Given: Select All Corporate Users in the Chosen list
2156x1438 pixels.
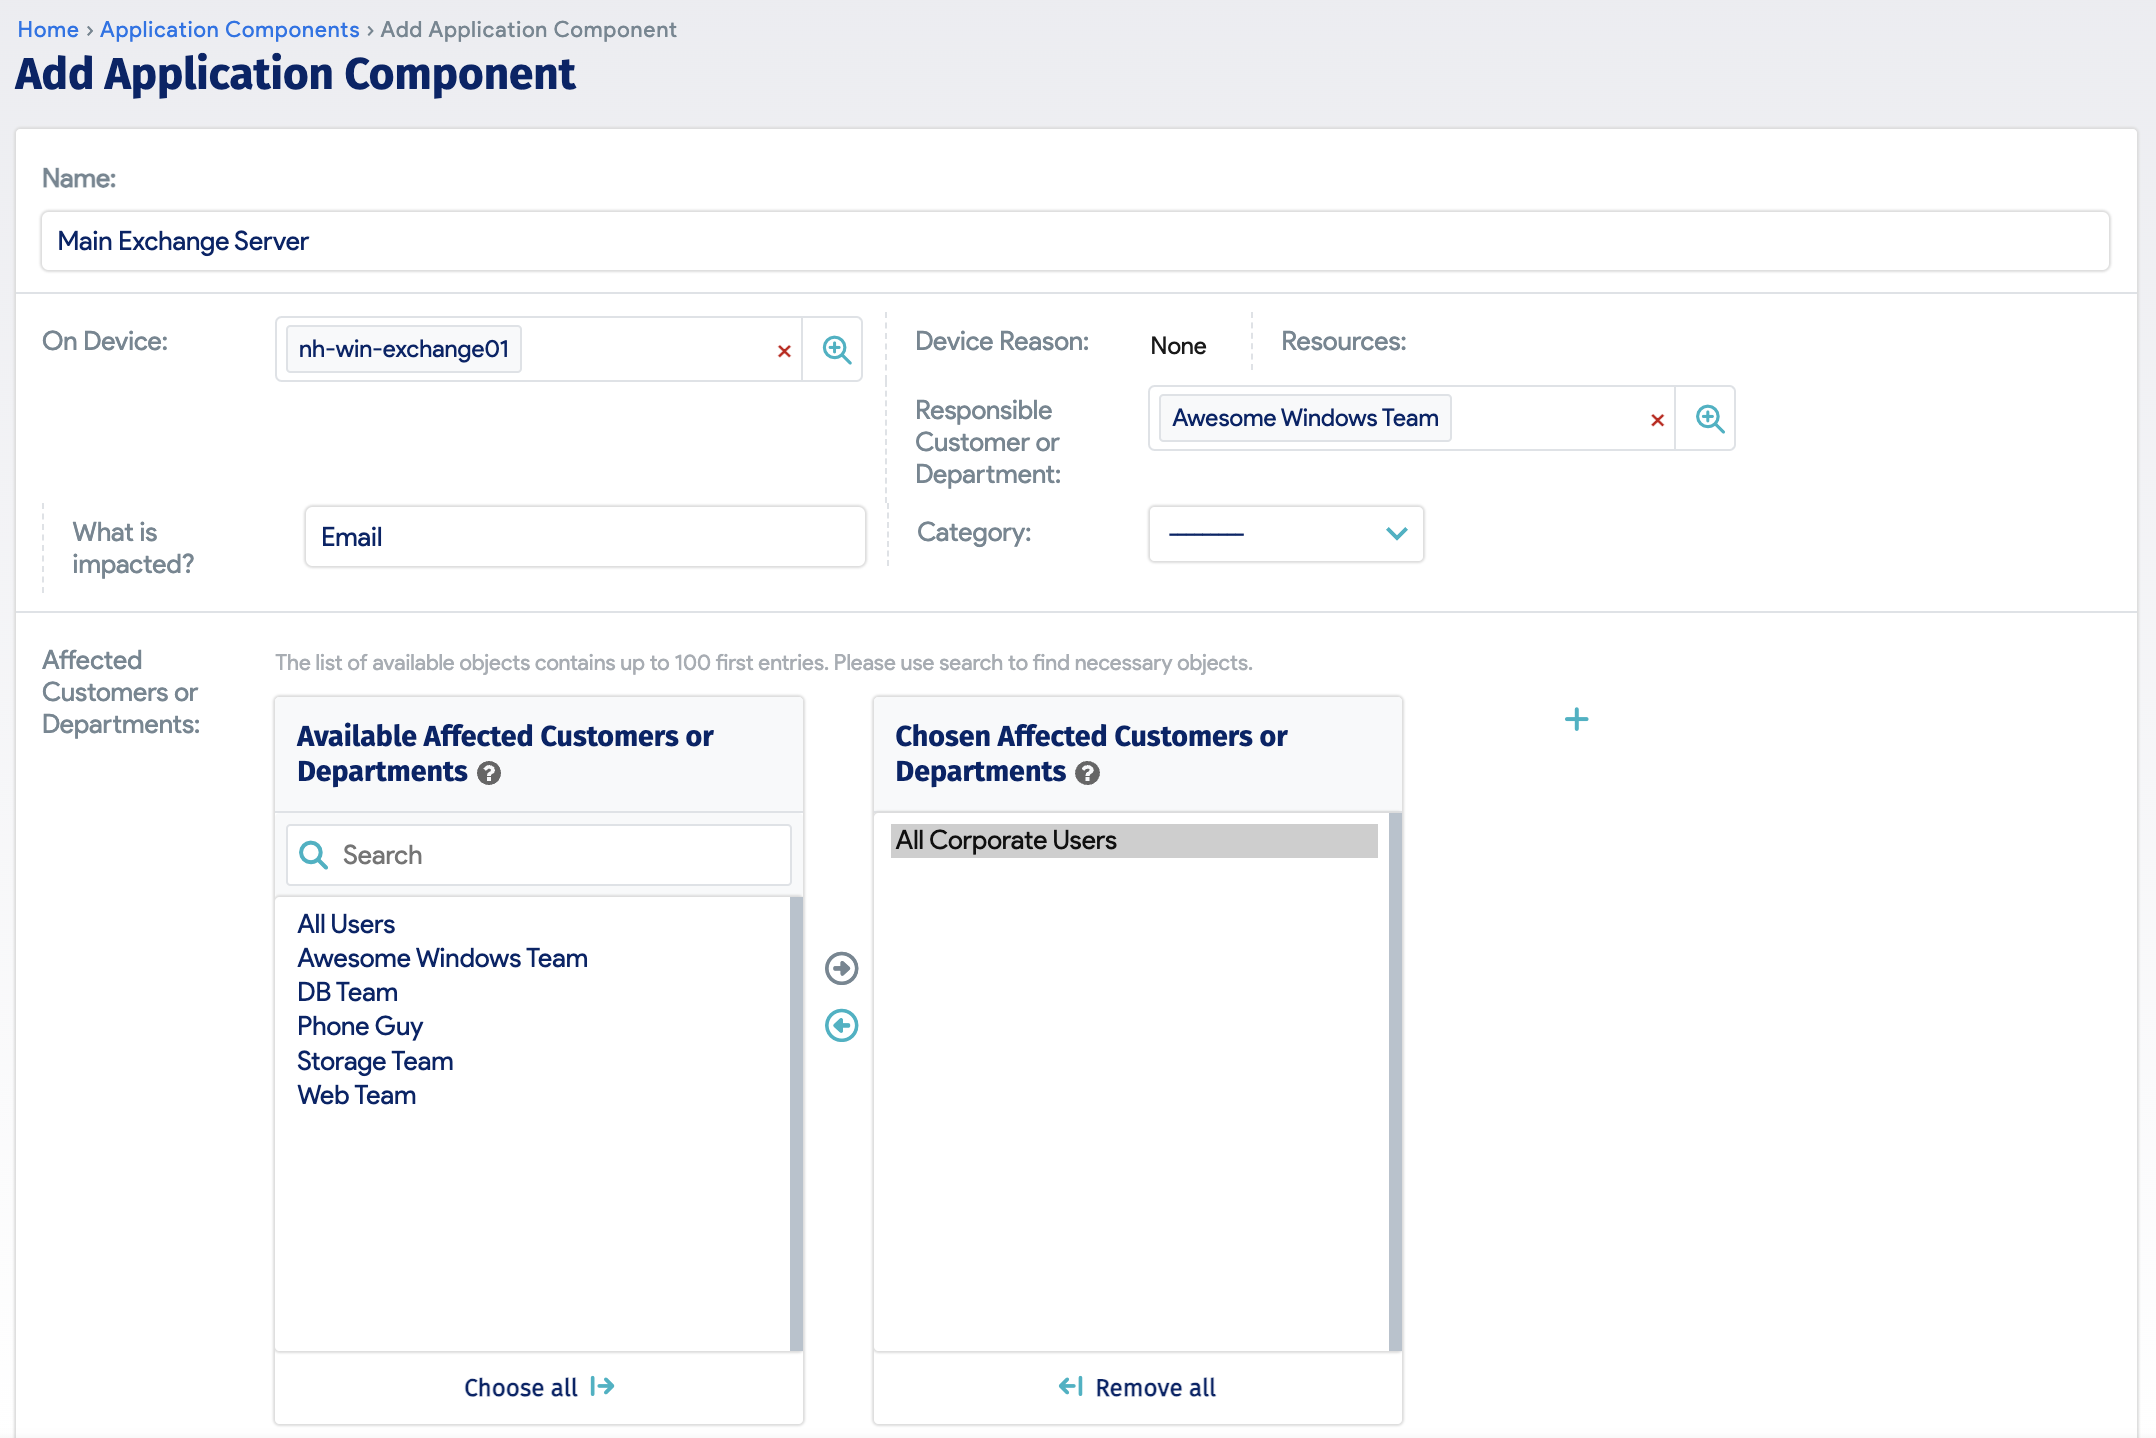Looking at the screenshot, I should pyautogui.click(x=1005, y=840).
